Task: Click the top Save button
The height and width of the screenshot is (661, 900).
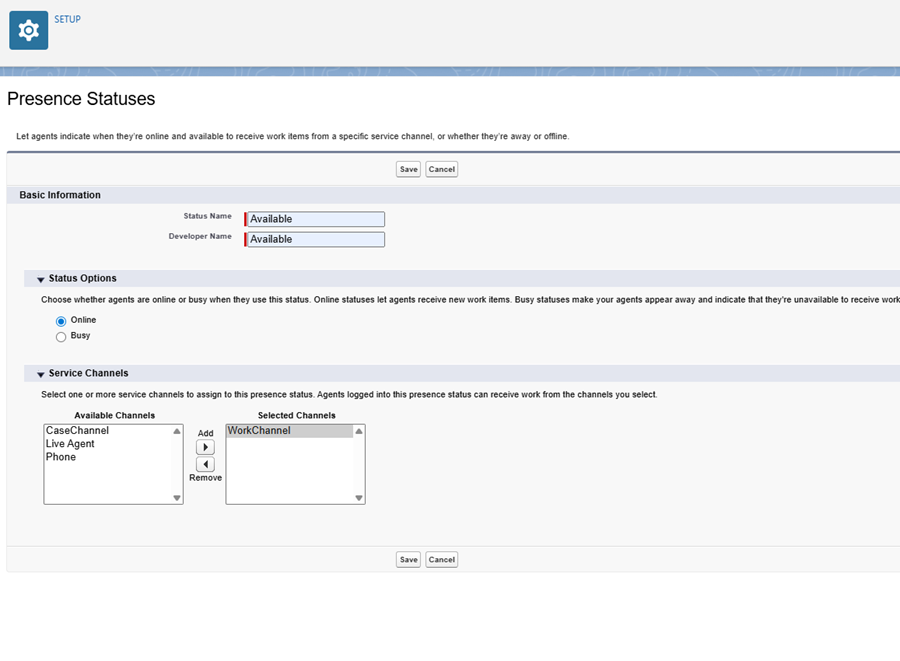Action: pyautogui.click(x=409, y=169)
